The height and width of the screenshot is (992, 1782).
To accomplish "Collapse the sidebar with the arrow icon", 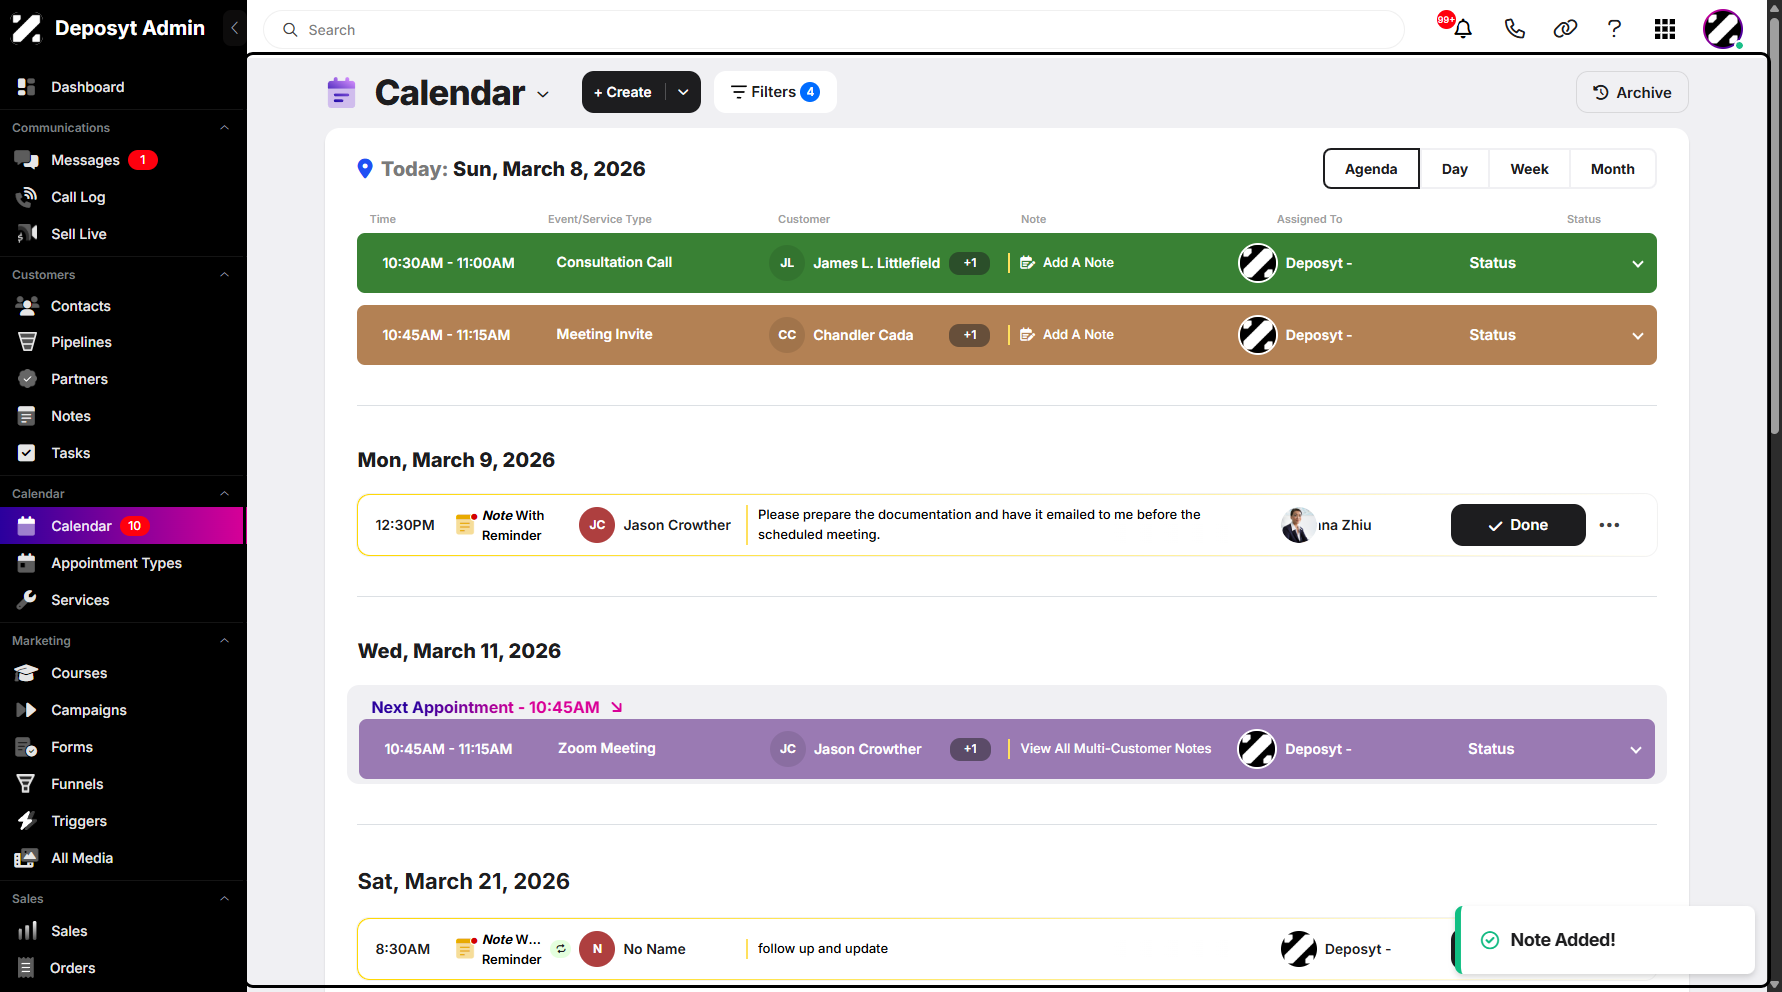I will [x=234, y=28].
